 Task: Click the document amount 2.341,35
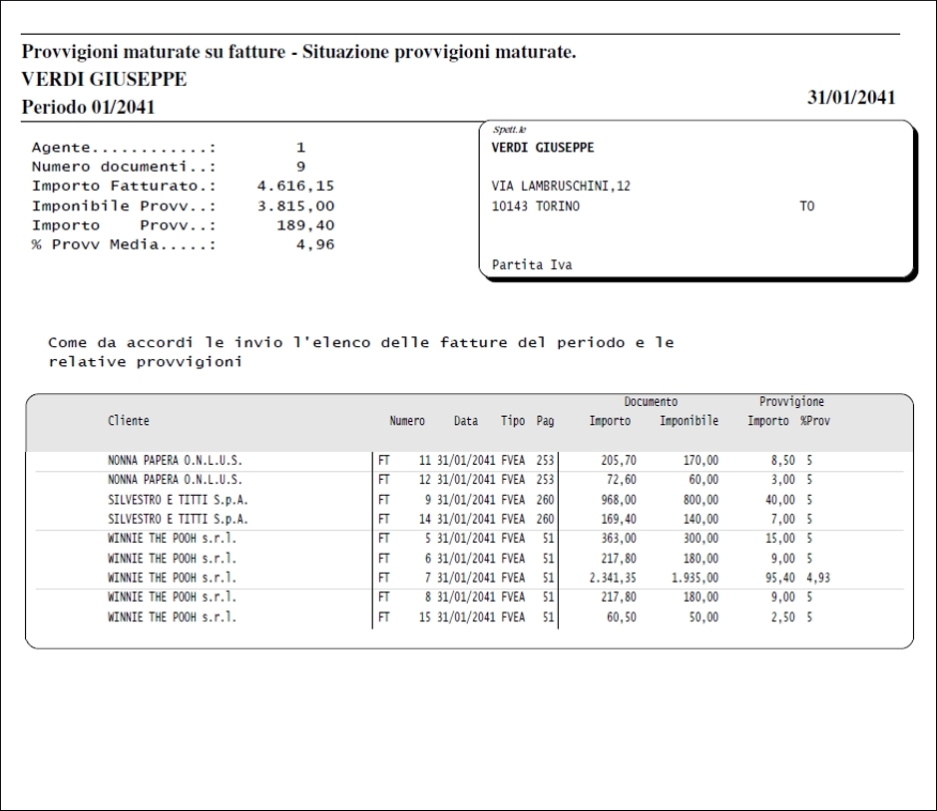coord(613,578)
